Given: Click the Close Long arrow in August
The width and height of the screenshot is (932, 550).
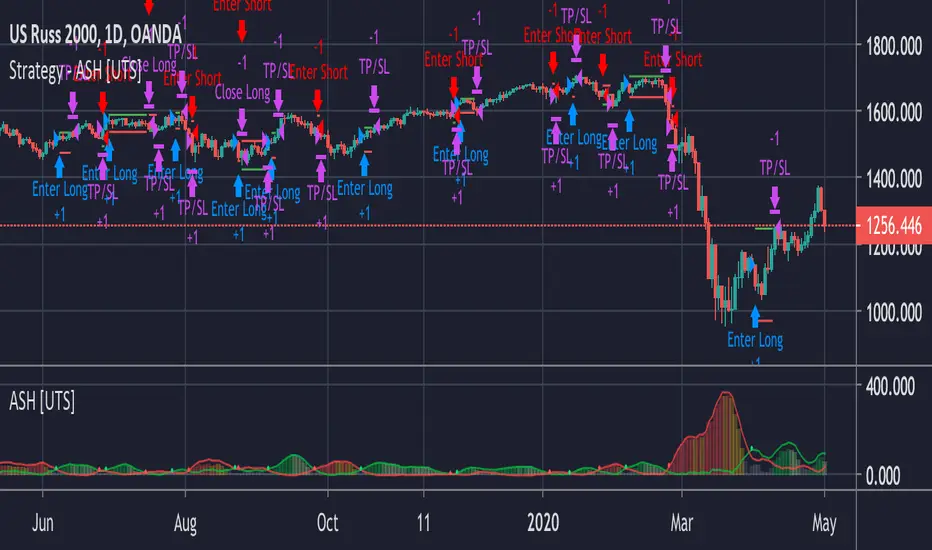Looking at the screenshot, I should tap(242, 120).
